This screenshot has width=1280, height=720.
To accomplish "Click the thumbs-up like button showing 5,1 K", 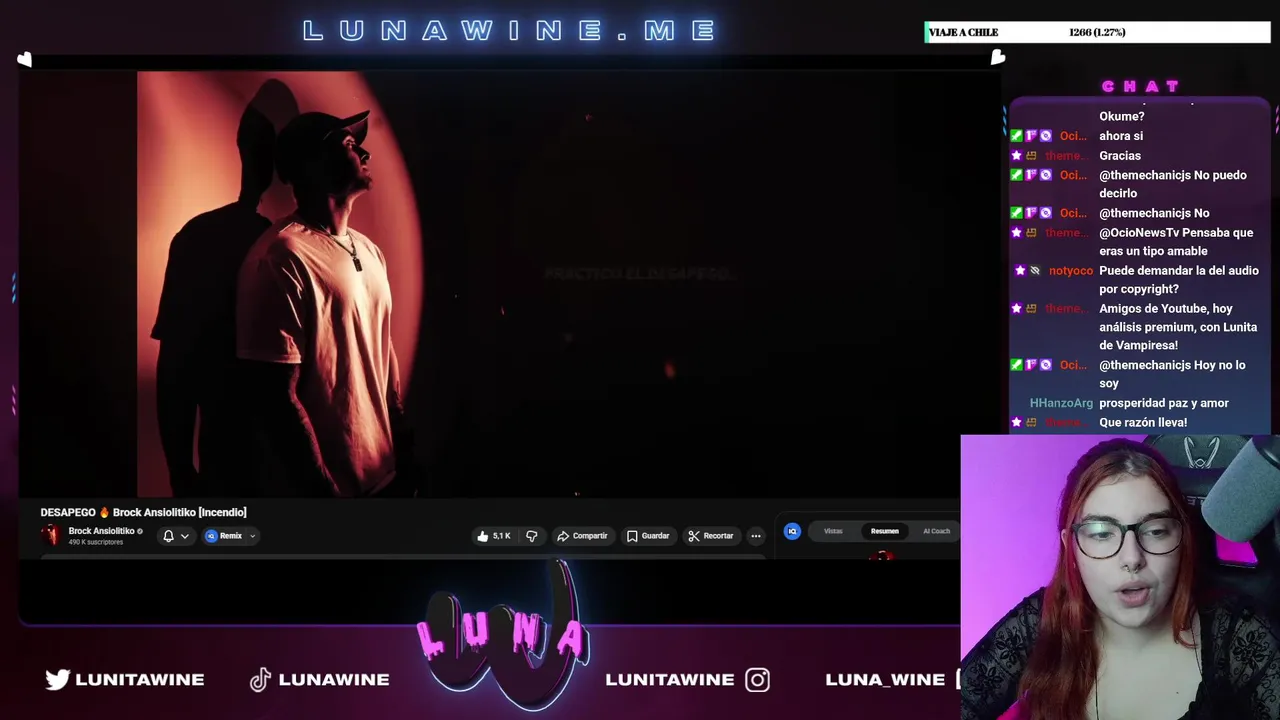I will [x=494, y=536].
